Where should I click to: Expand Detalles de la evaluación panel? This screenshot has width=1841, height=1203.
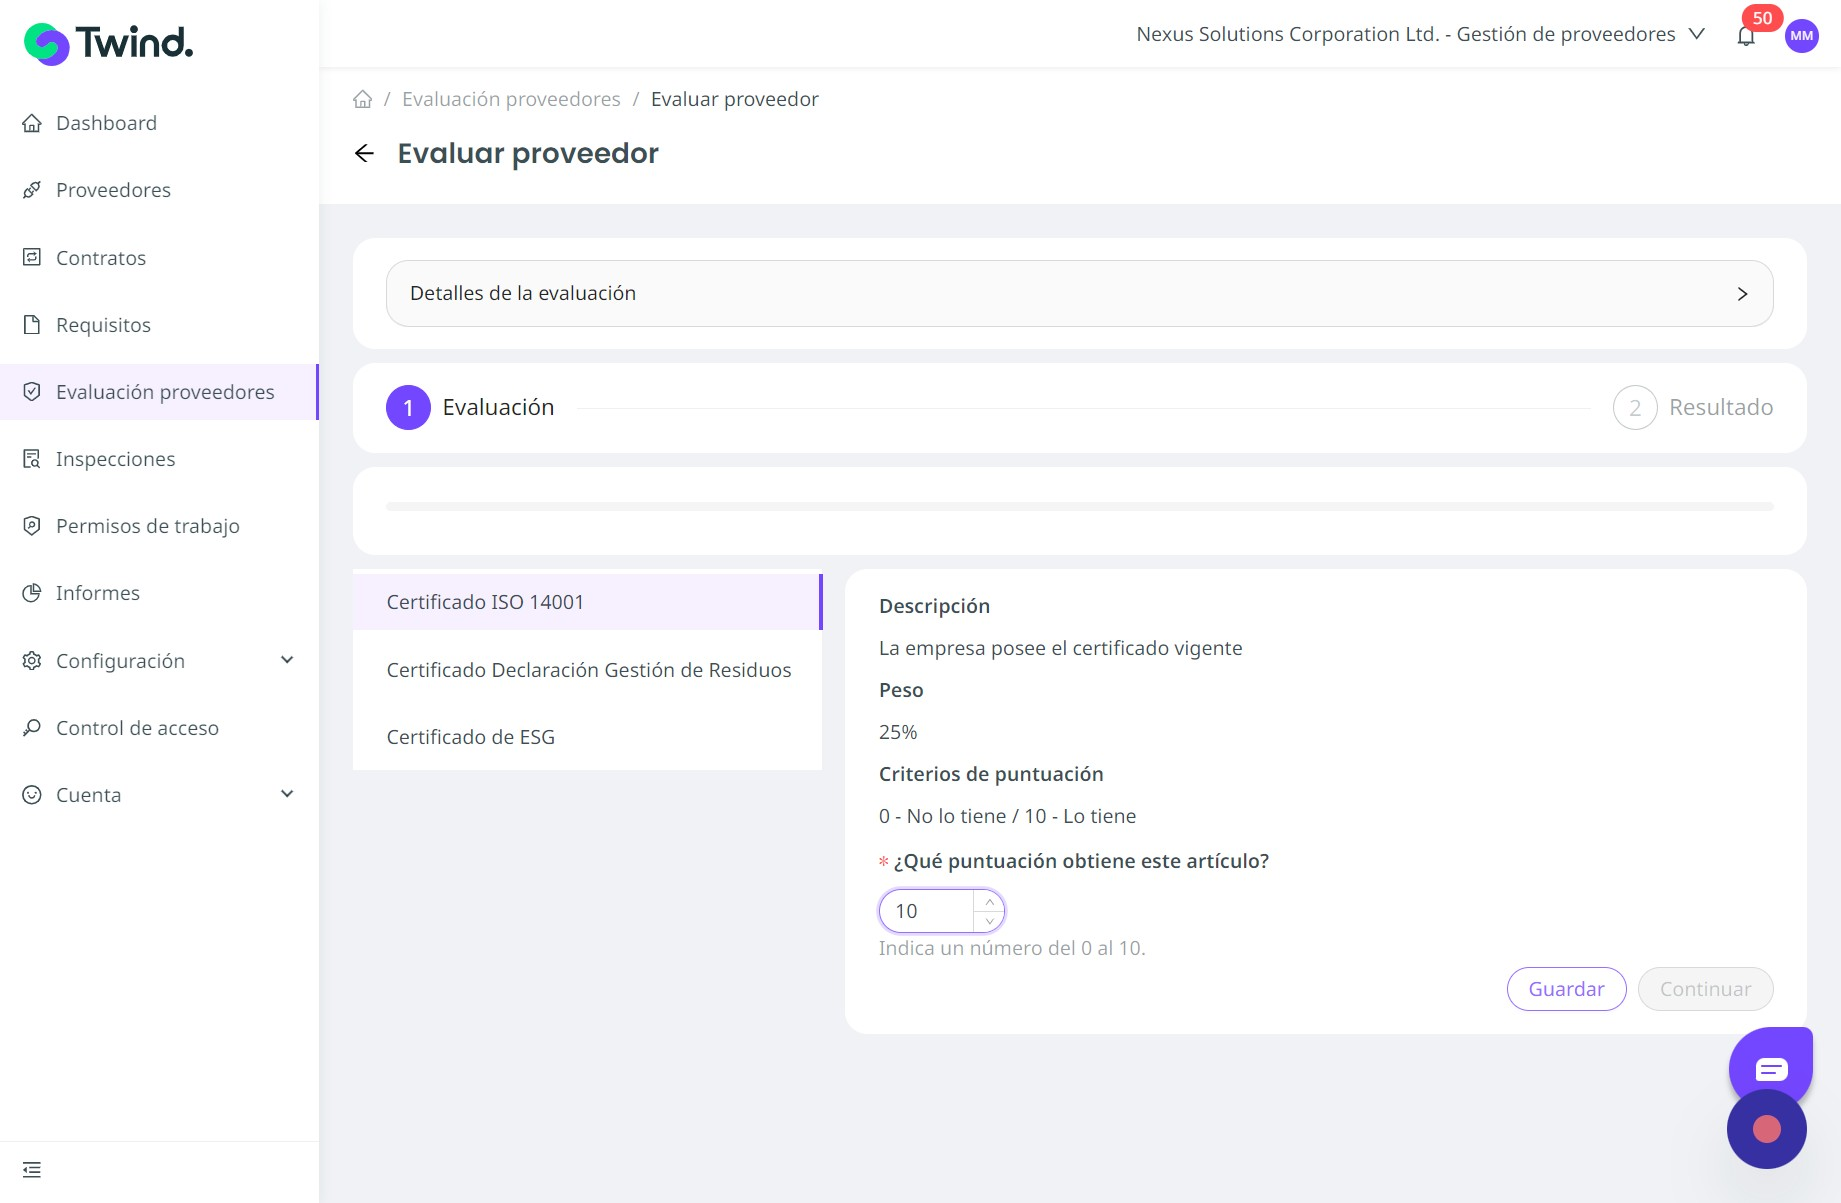pos(1080,293)
